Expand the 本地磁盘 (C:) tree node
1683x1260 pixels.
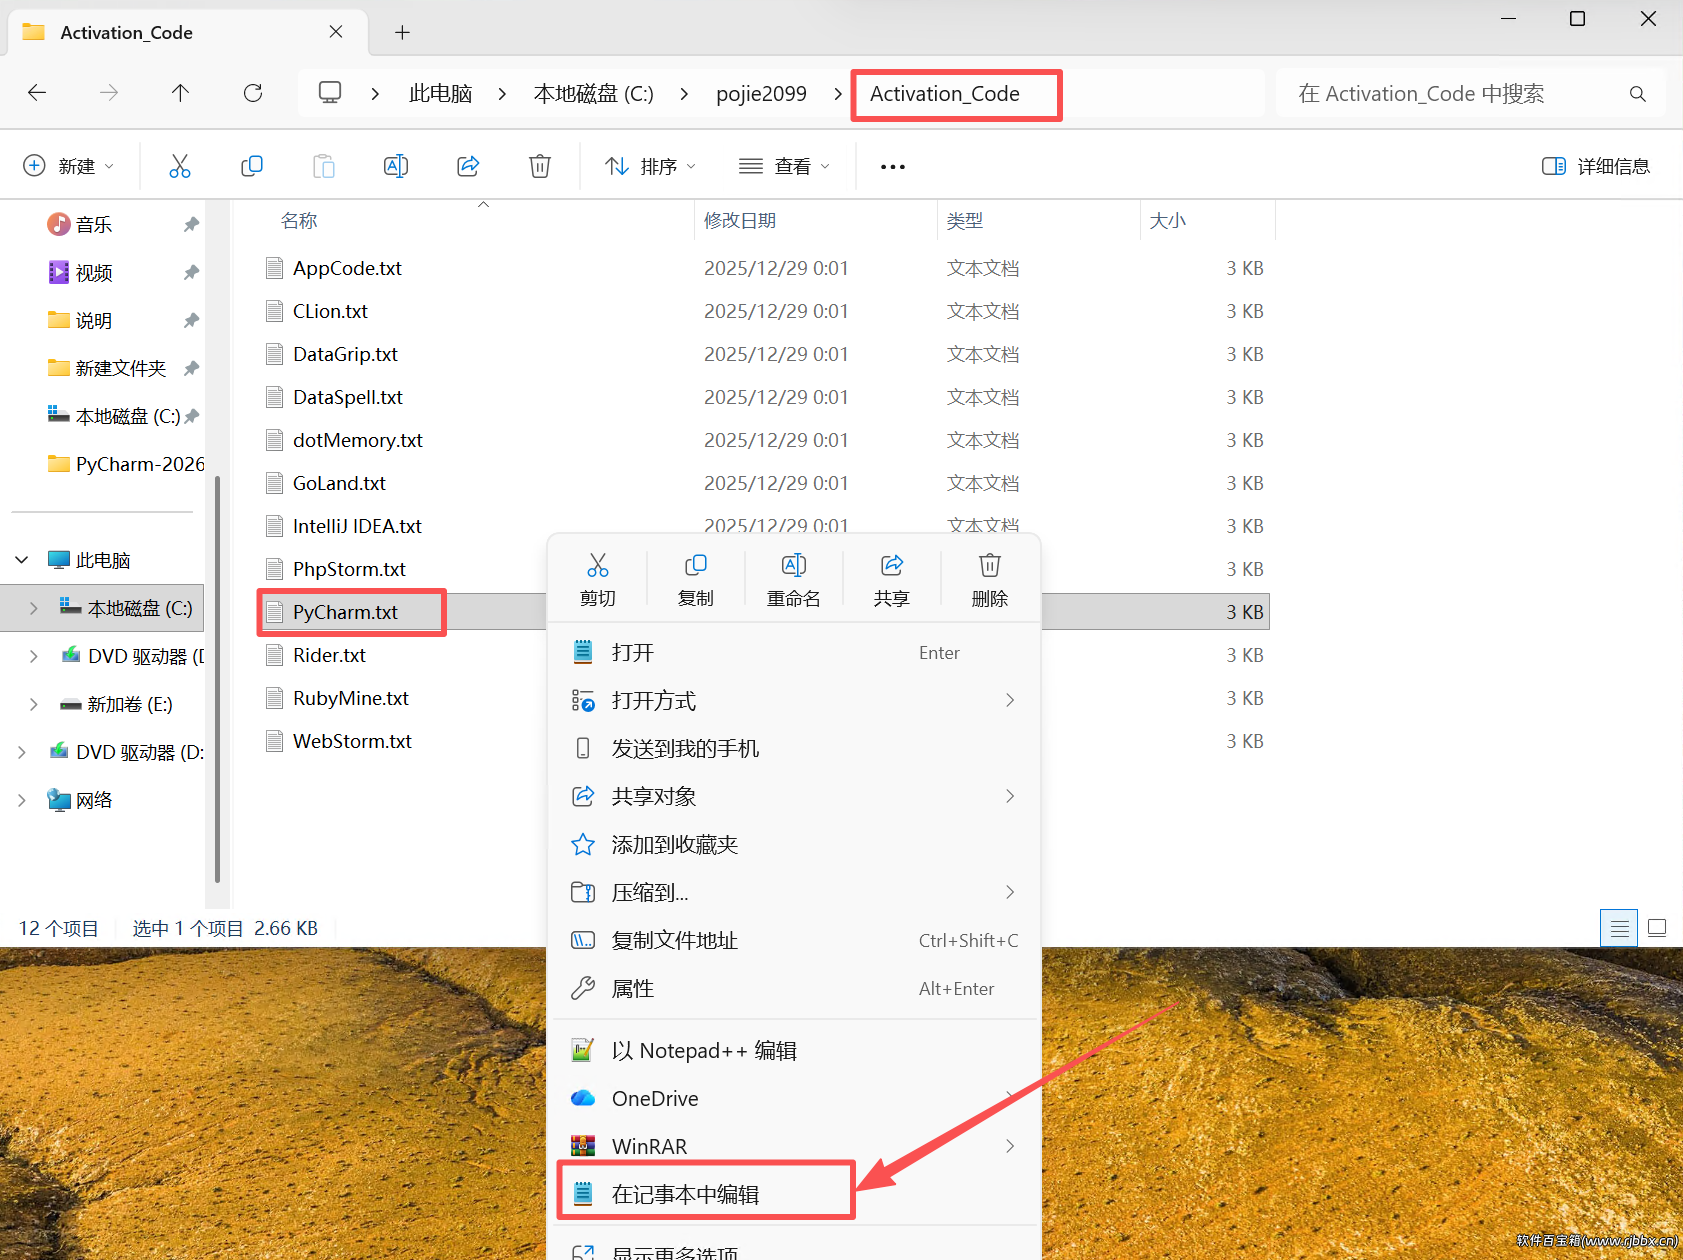(33, 608)
